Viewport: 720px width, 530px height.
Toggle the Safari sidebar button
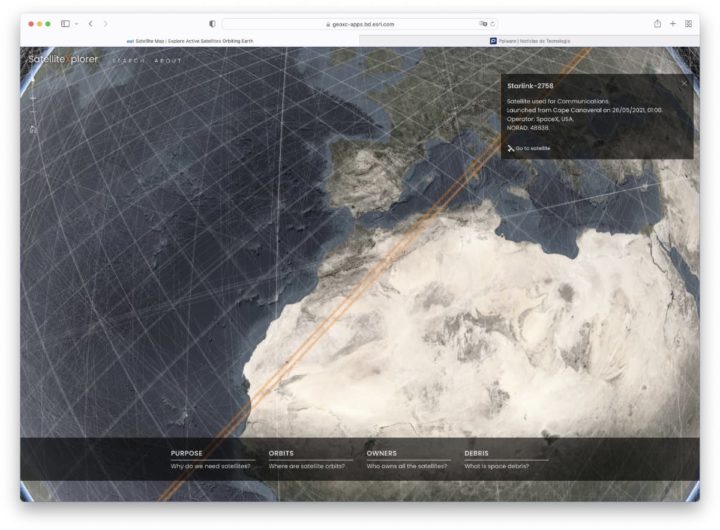coord(65,23)
